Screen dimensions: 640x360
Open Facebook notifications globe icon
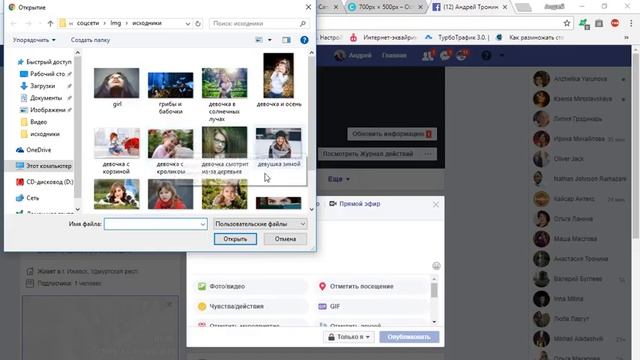click(462, 56)
